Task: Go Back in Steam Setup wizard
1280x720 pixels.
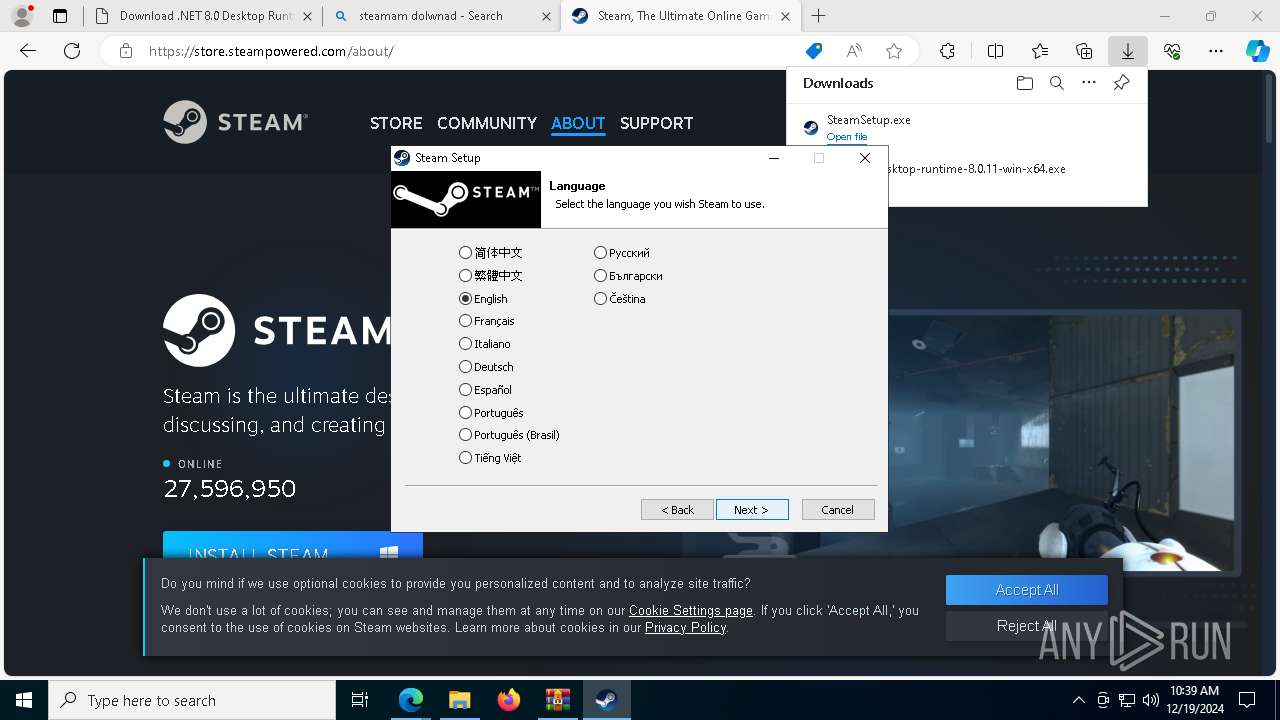Action: pos(677,510)
